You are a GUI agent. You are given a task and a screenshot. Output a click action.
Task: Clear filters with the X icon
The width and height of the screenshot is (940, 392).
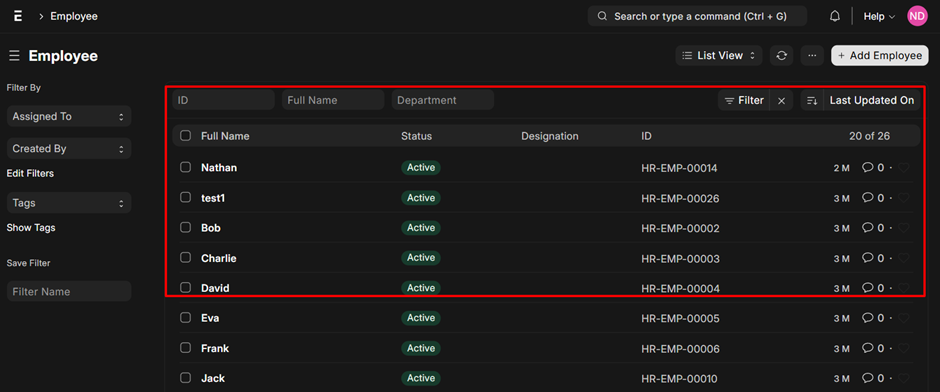point(781,101)
